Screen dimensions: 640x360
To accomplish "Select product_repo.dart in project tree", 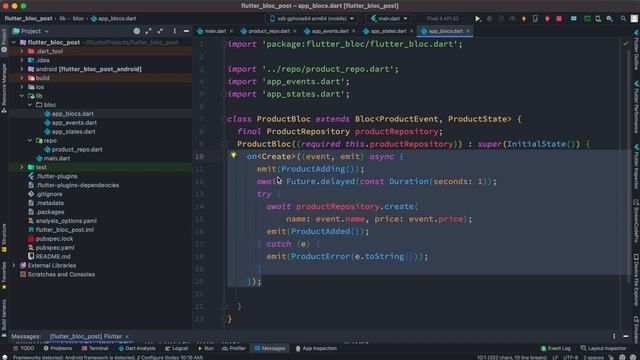I will (77, 149).
